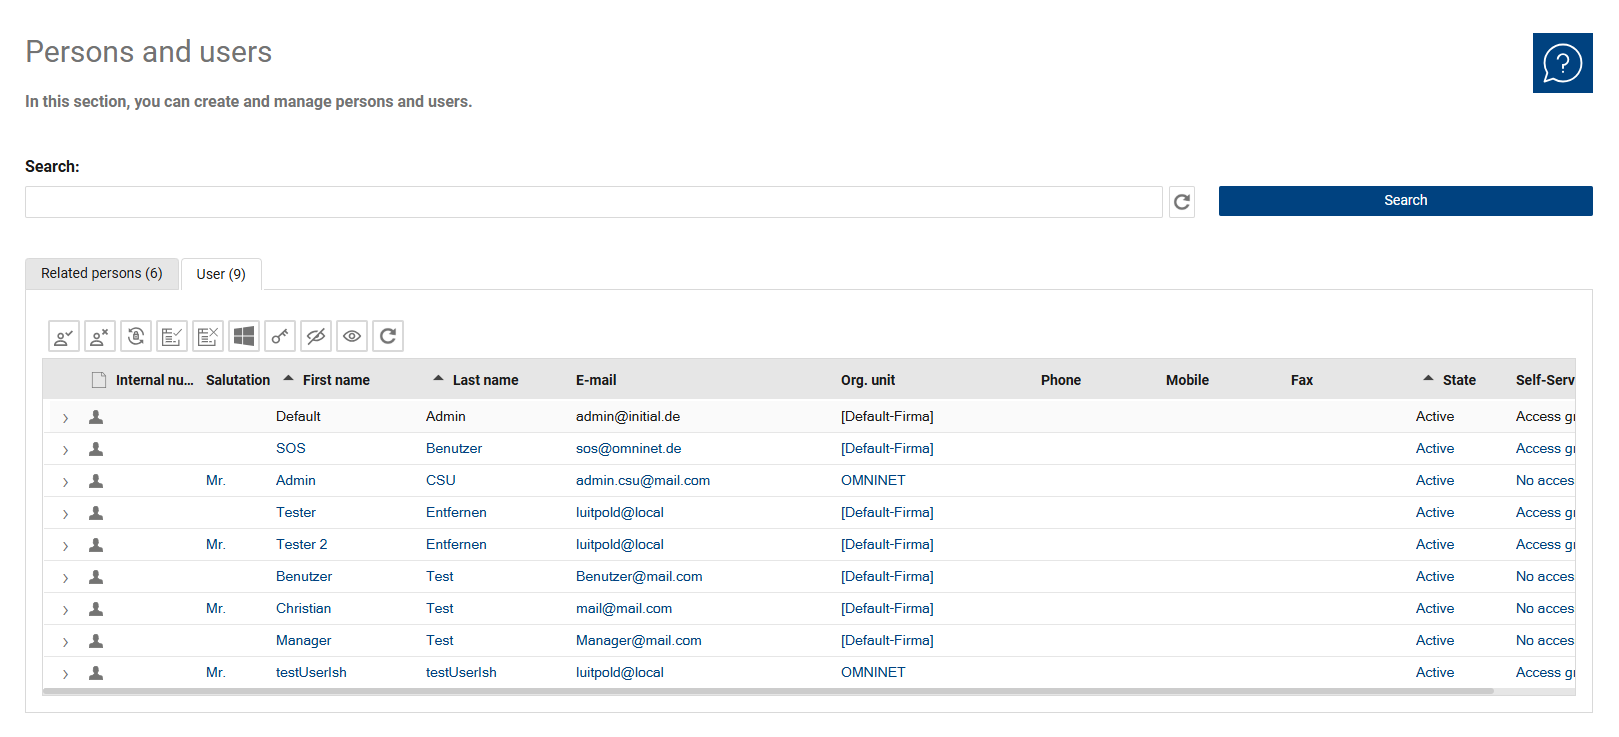The image size is (1619, 737).
Task: Click person icon in SOS Benutzer row
Action: click(96, 449)
